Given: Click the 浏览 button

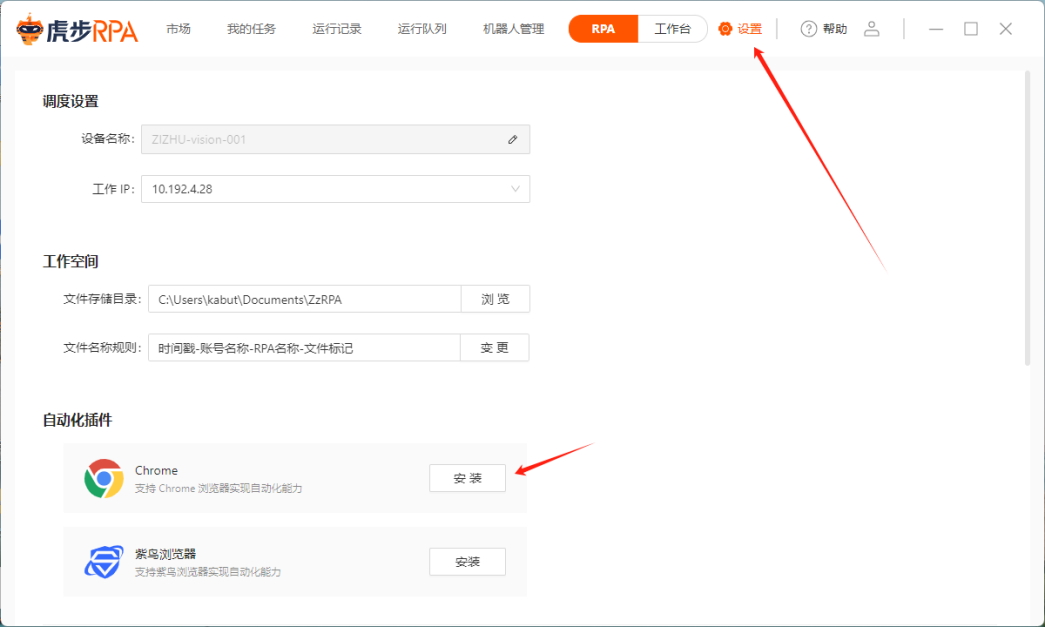Looking at the screenshot, I should [495, 299].
